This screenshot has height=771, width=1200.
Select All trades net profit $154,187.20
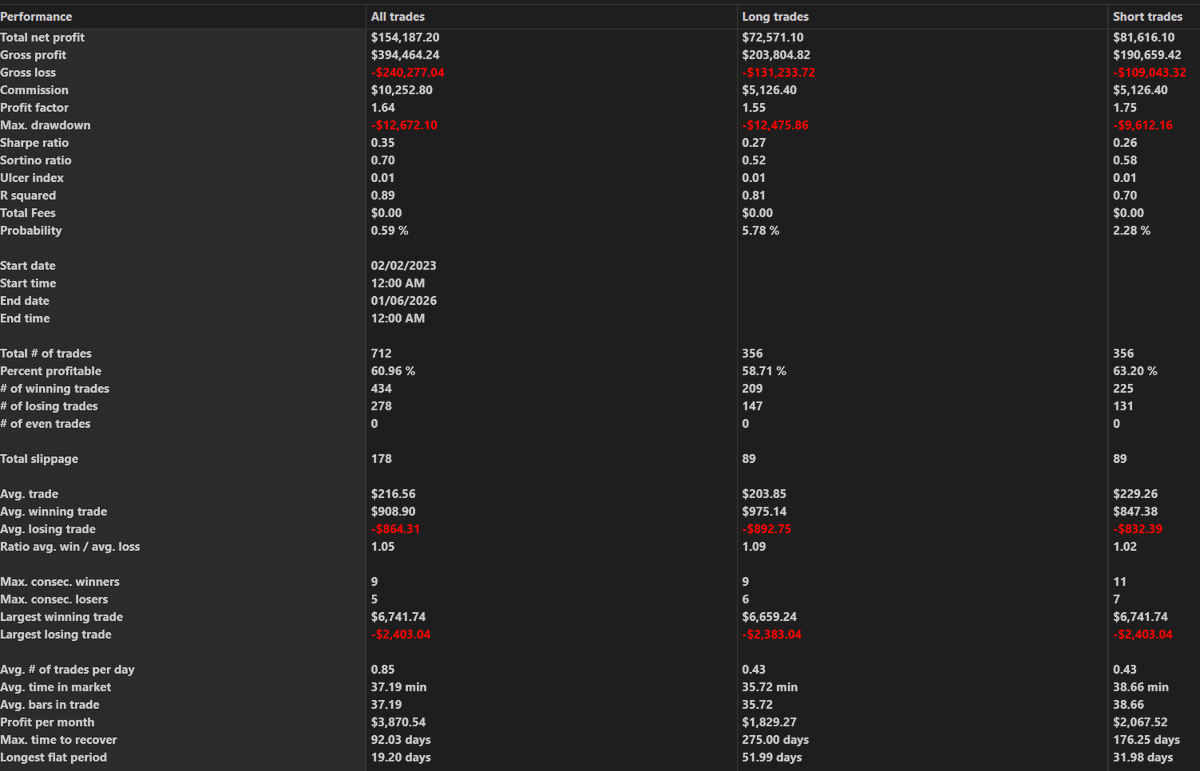pos(405,37)
